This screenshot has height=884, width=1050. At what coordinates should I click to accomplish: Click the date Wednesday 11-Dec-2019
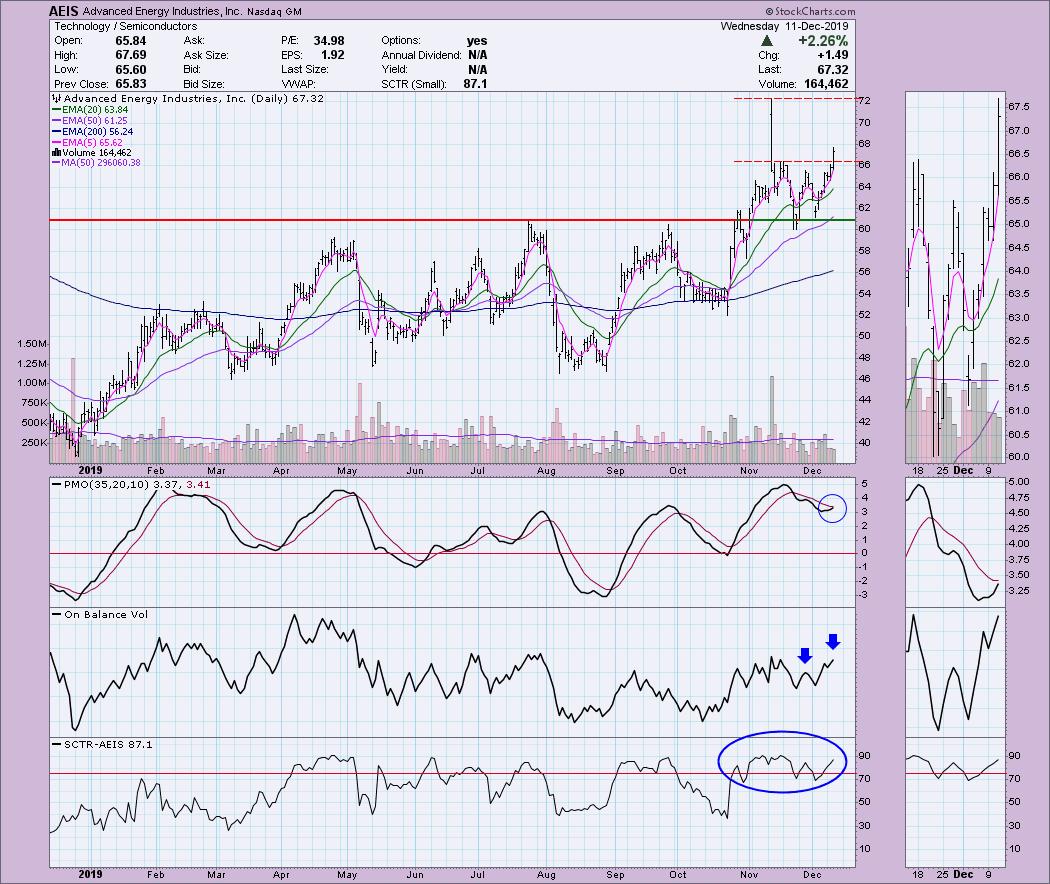point(784,26)
